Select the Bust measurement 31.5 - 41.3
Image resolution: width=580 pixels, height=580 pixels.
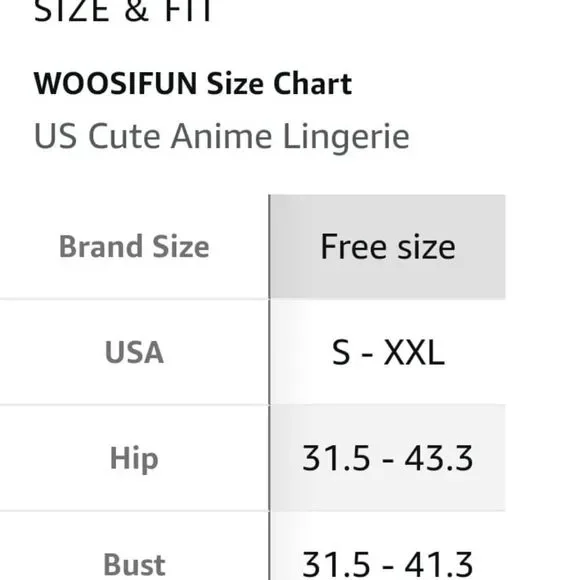tap(387, 564)
